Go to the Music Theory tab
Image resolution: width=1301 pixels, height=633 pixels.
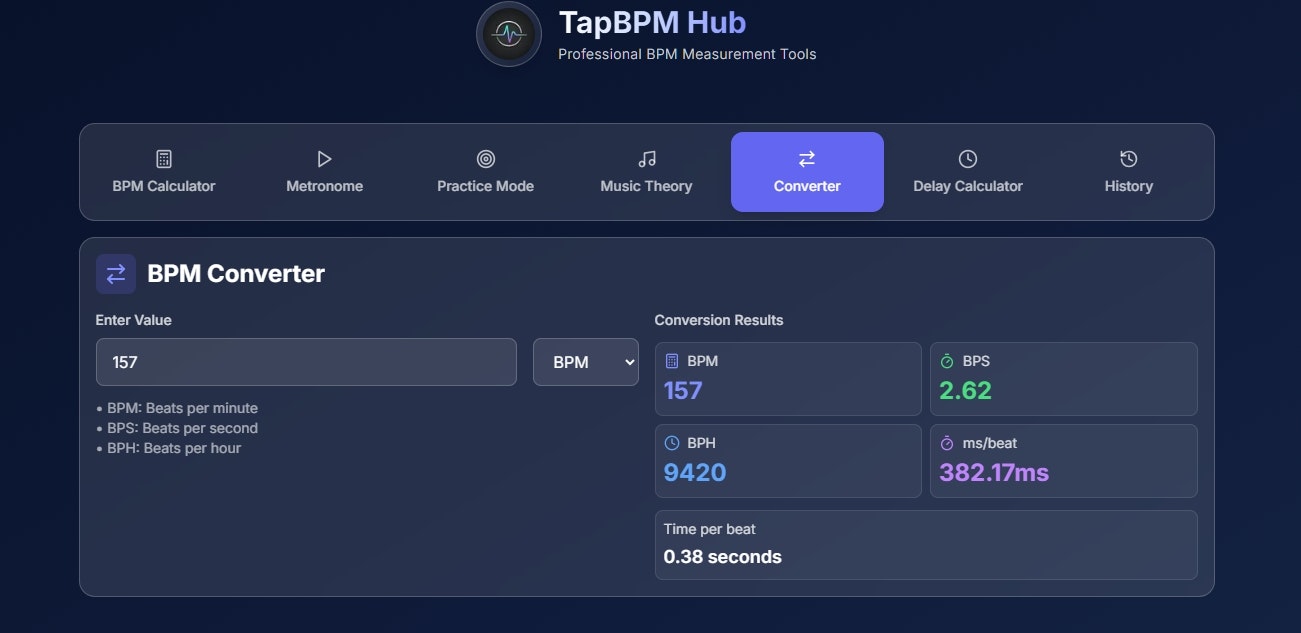[x=646, y=172]
